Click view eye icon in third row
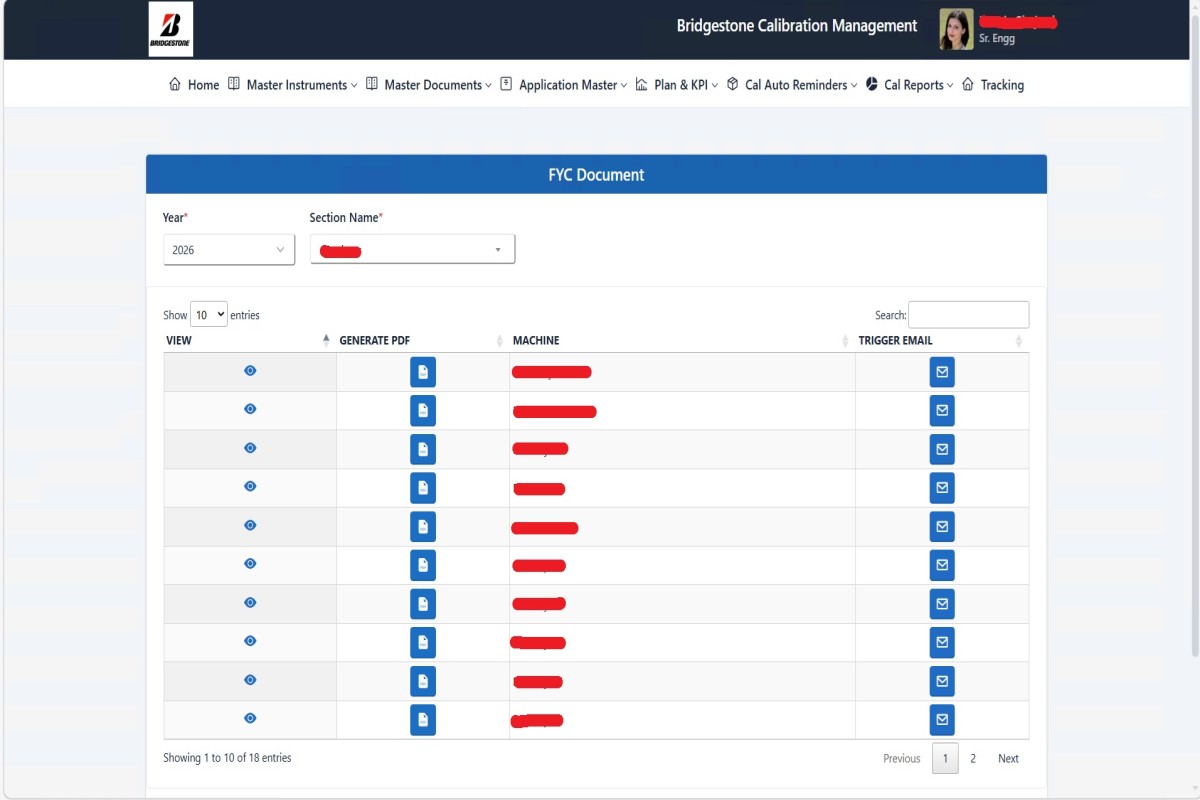 click(250, 448)
